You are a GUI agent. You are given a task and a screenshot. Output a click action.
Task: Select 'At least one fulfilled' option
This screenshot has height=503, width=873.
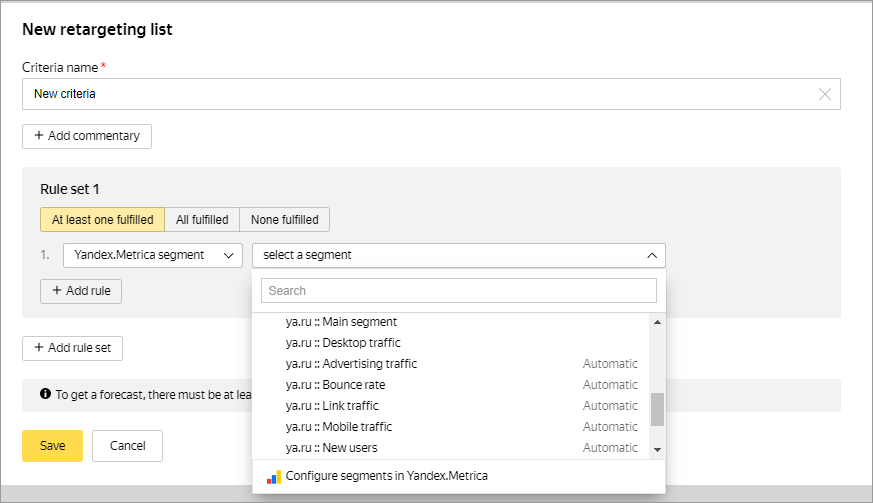coord(102,220)
